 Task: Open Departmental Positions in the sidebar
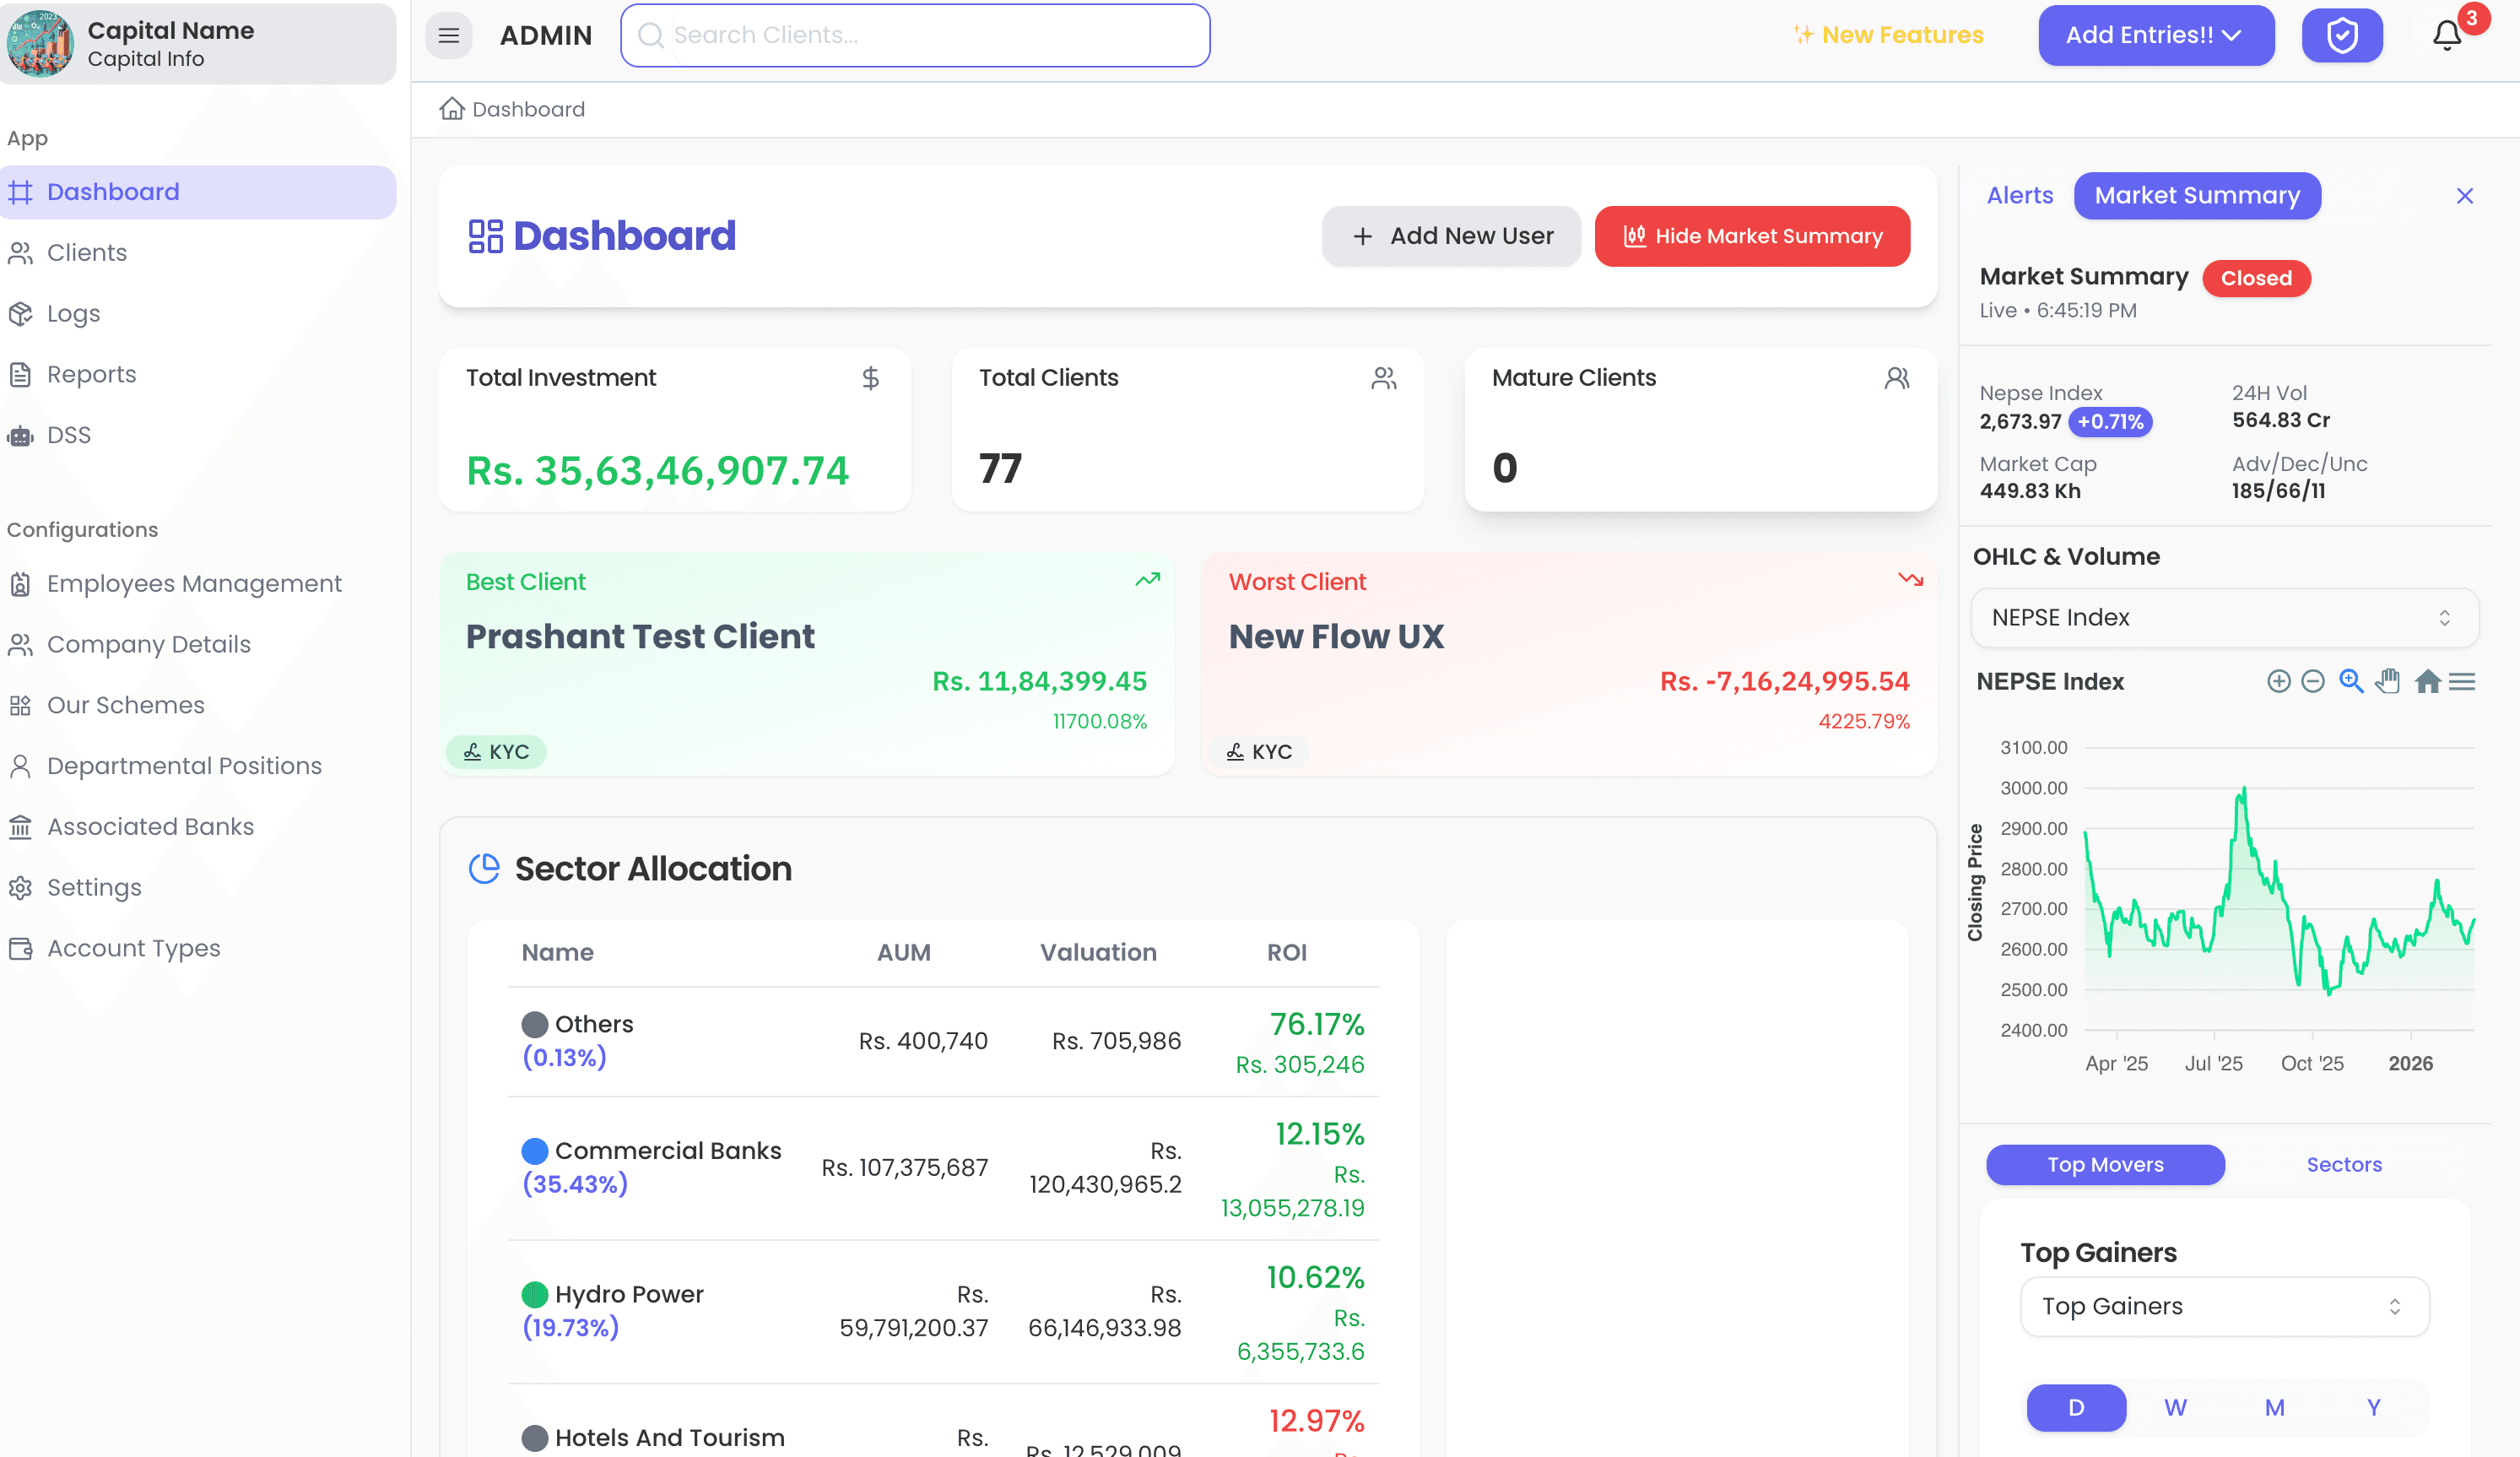[x=198, y=766]
